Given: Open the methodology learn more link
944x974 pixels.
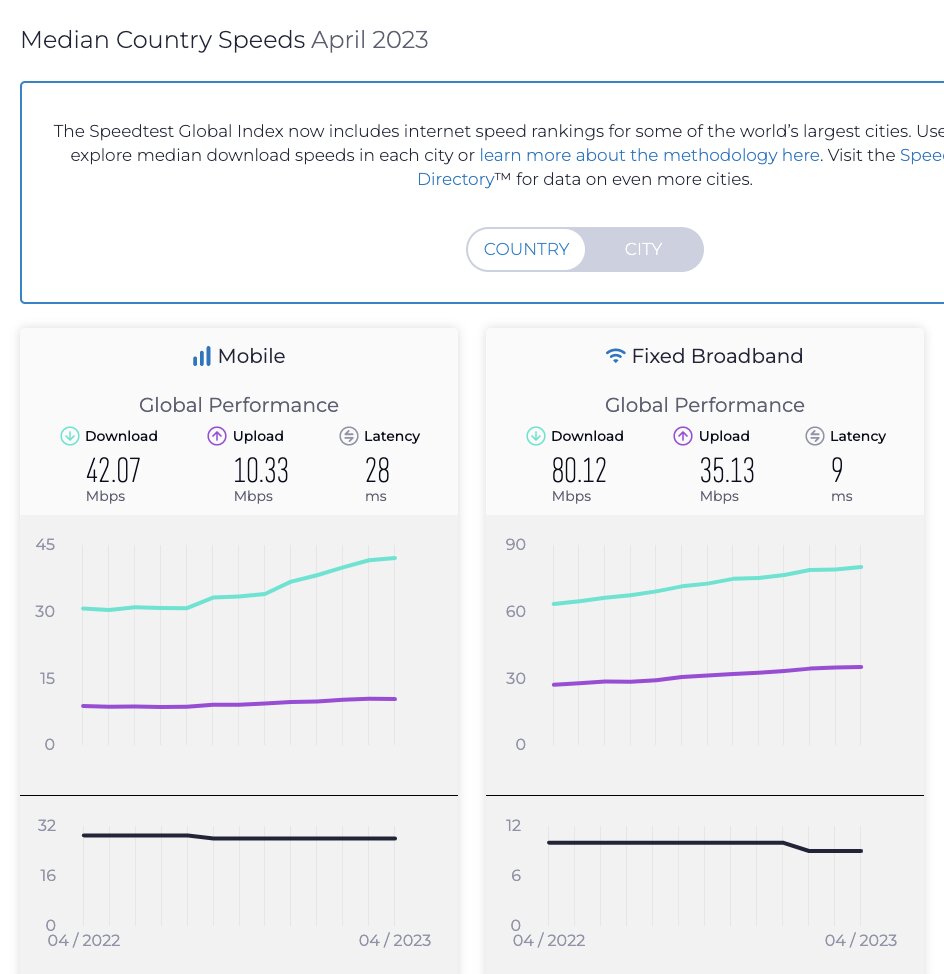Looking at the screenshot, I should 649,155.
